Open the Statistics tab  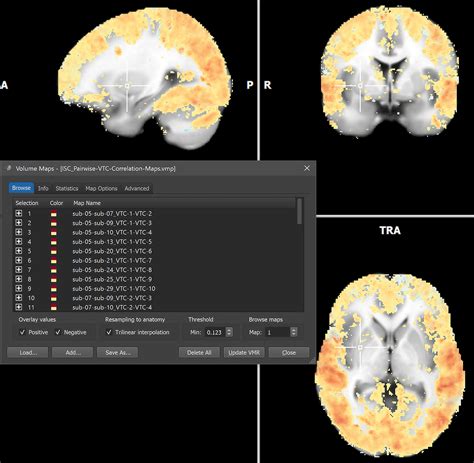pos(67,188)
